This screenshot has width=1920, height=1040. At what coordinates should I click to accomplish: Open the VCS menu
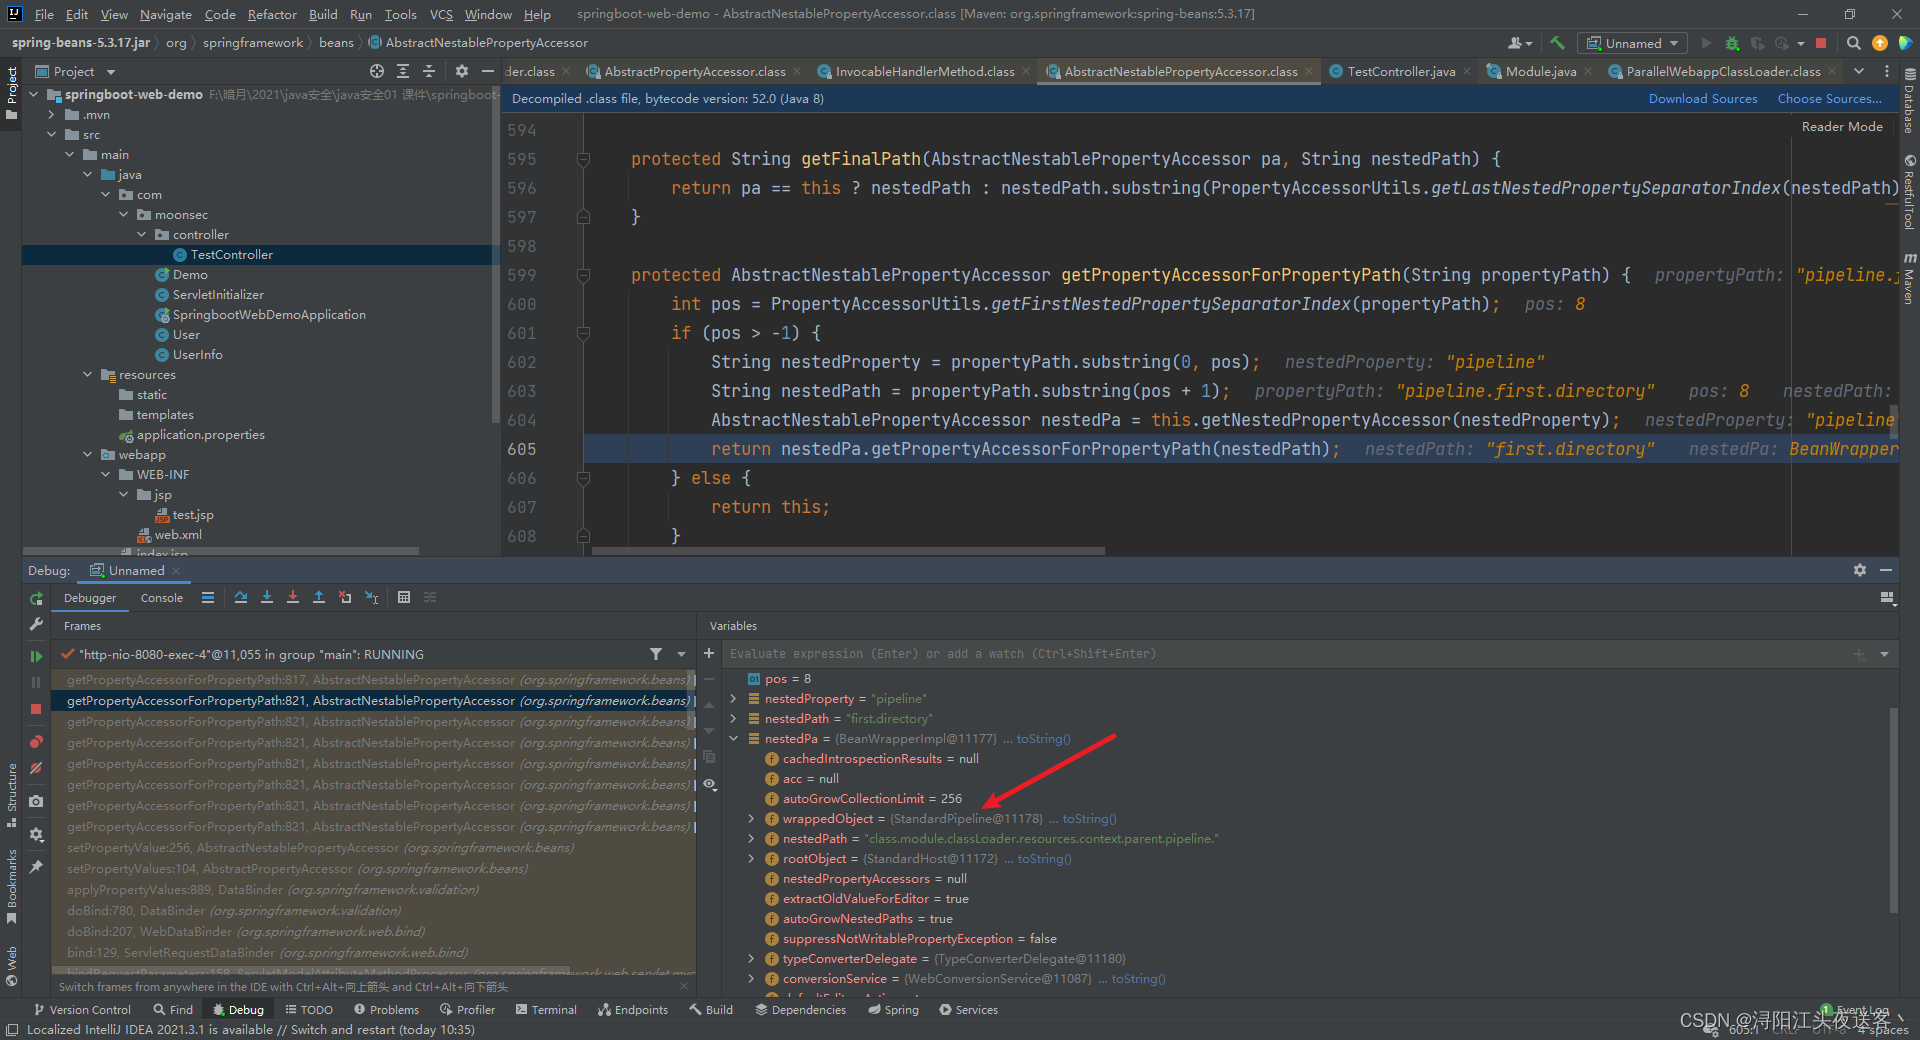tap(441, 14)
